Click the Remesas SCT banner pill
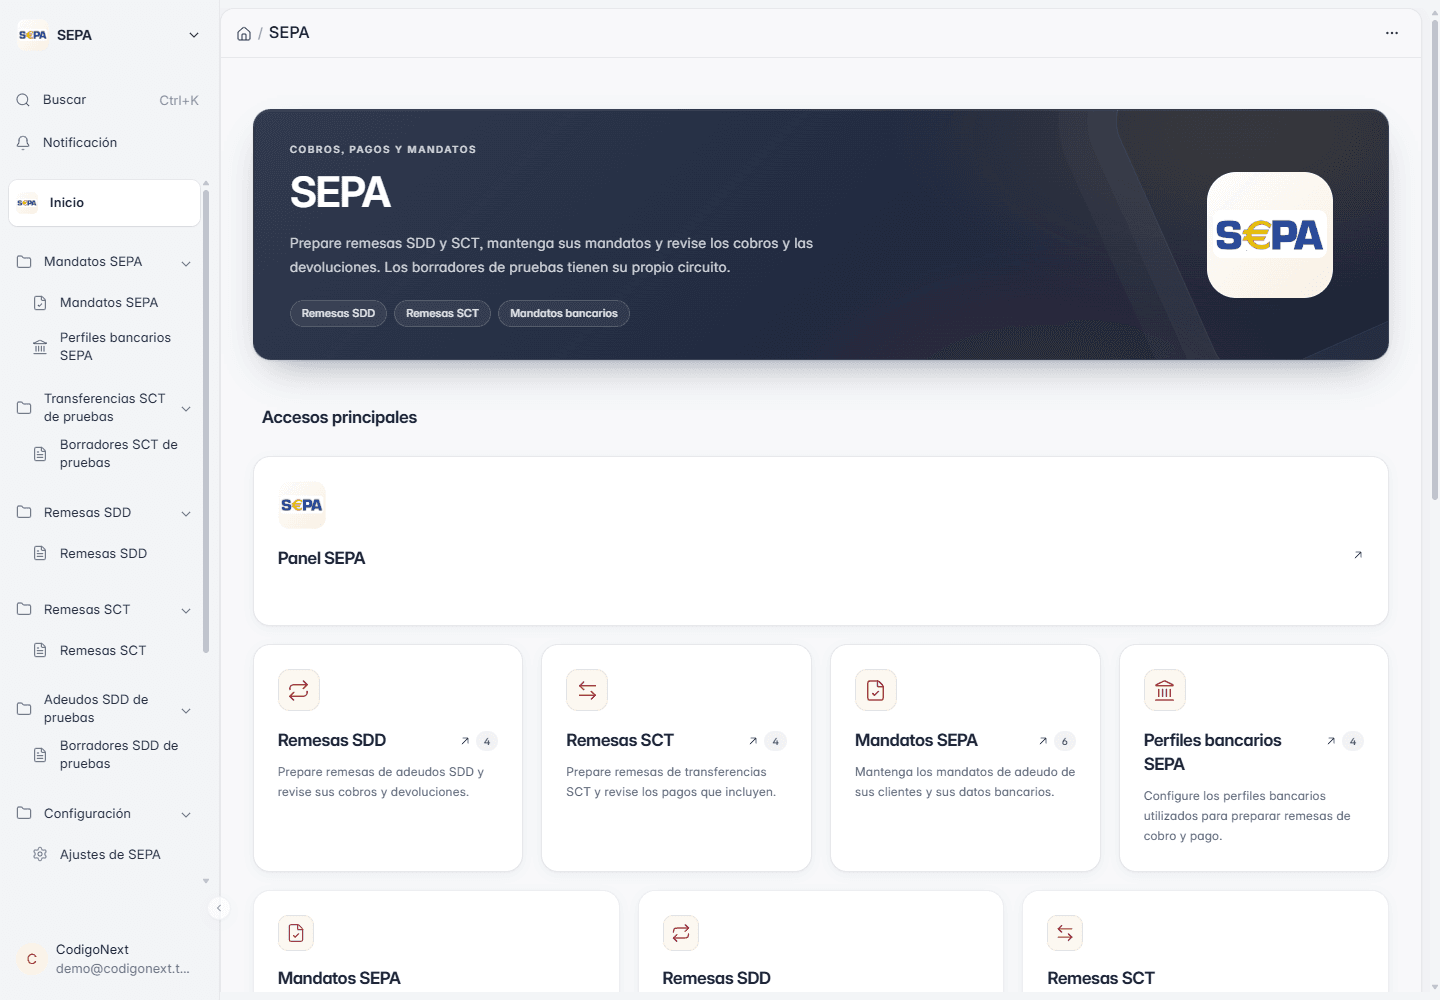 [442, 314]
